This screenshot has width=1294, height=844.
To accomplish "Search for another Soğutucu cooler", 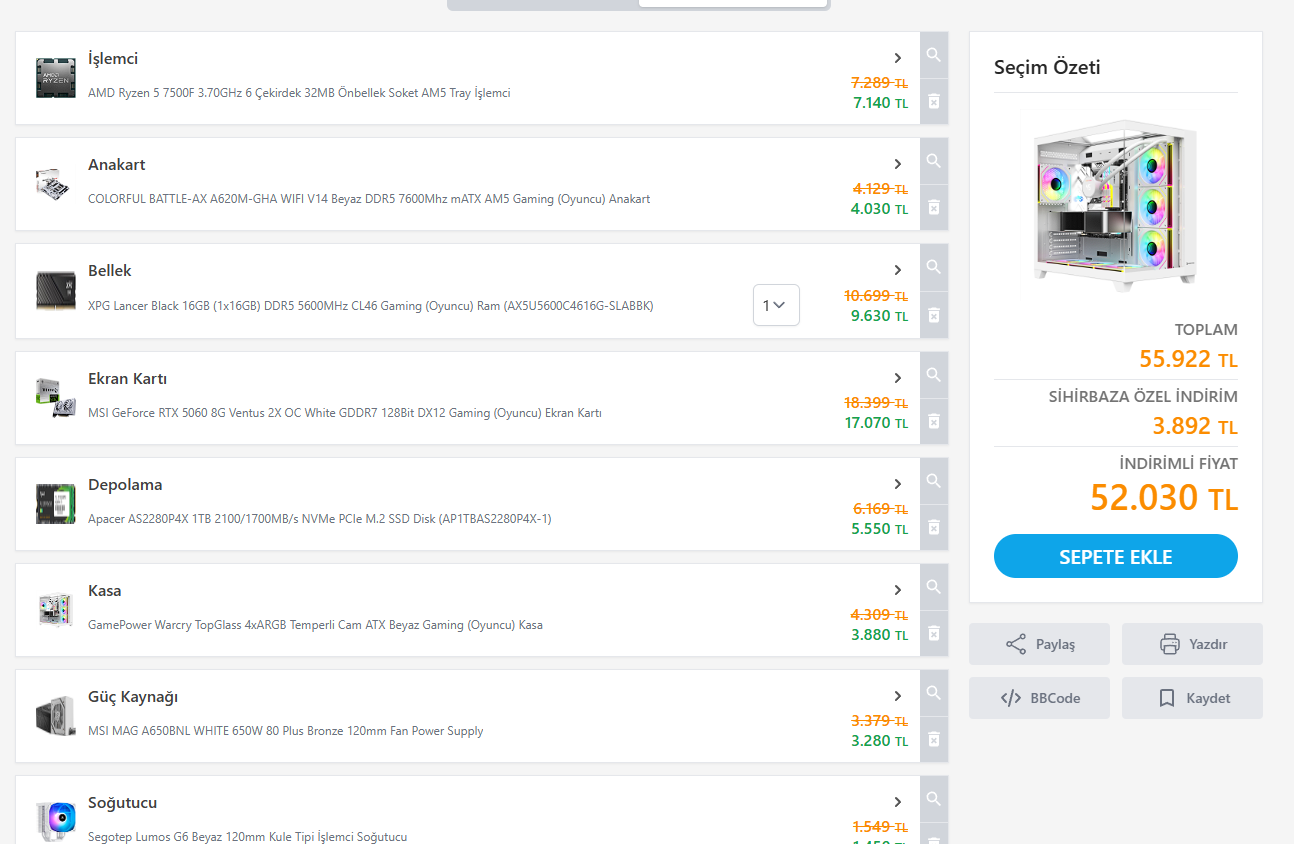I will coord(934,800).
